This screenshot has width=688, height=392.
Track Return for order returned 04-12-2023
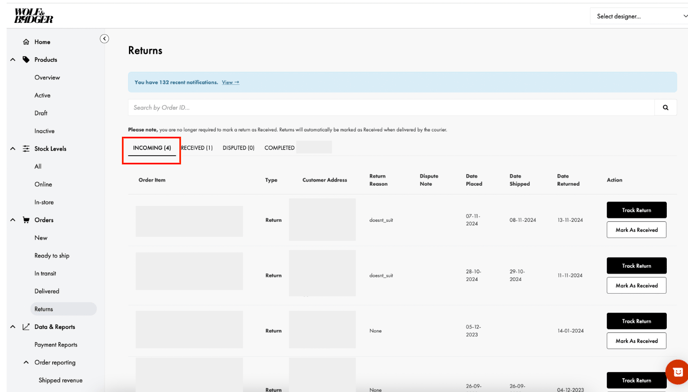(x=636, y=380)
